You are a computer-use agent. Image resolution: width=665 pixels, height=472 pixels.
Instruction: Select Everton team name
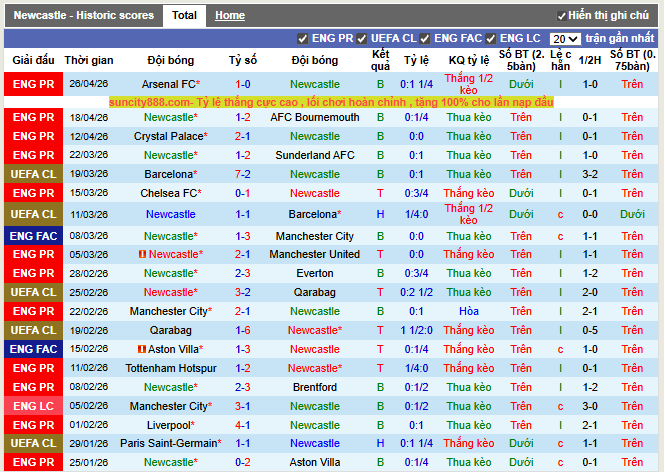click(315, 274)
